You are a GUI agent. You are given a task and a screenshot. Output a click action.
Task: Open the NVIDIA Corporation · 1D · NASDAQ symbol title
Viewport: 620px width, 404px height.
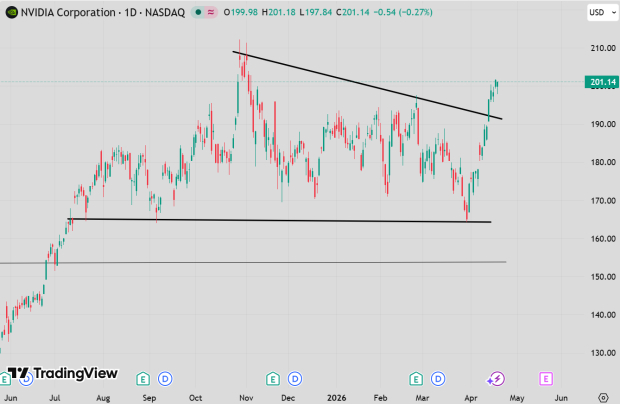(x=103, y=12)
